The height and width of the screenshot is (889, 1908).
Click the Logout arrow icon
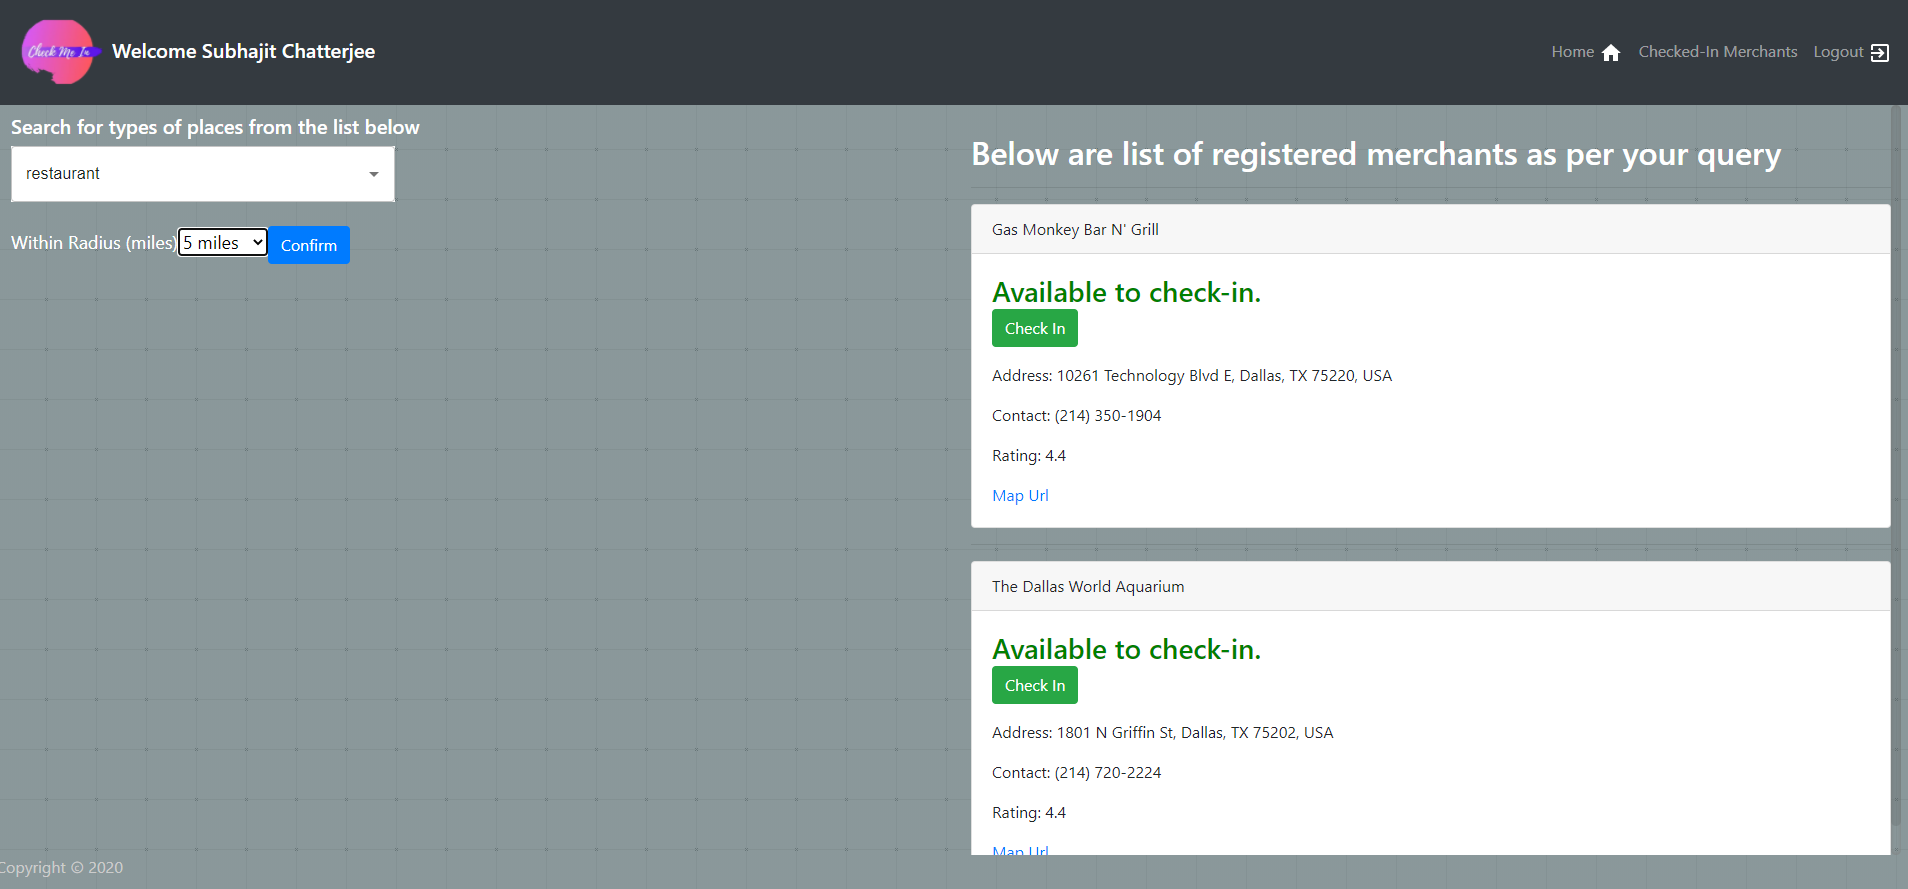pos(1880,53)
